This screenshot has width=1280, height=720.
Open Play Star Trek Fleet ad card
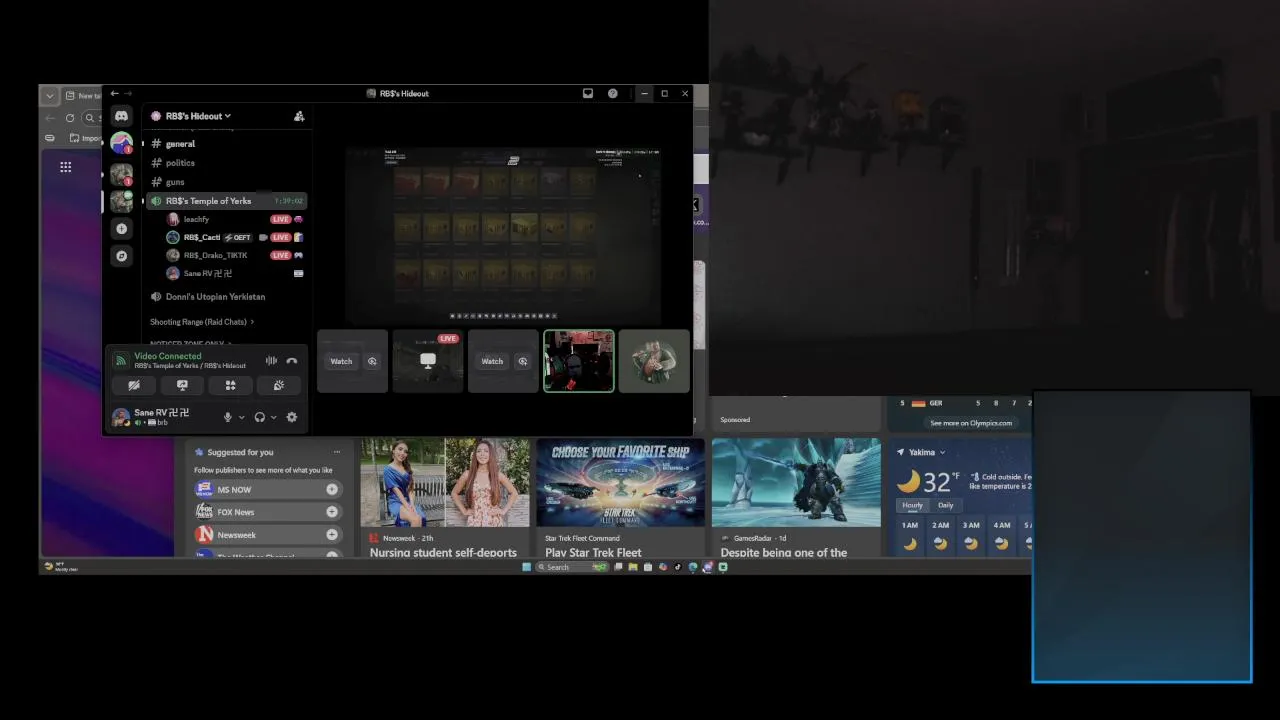[x=620, y=498]
